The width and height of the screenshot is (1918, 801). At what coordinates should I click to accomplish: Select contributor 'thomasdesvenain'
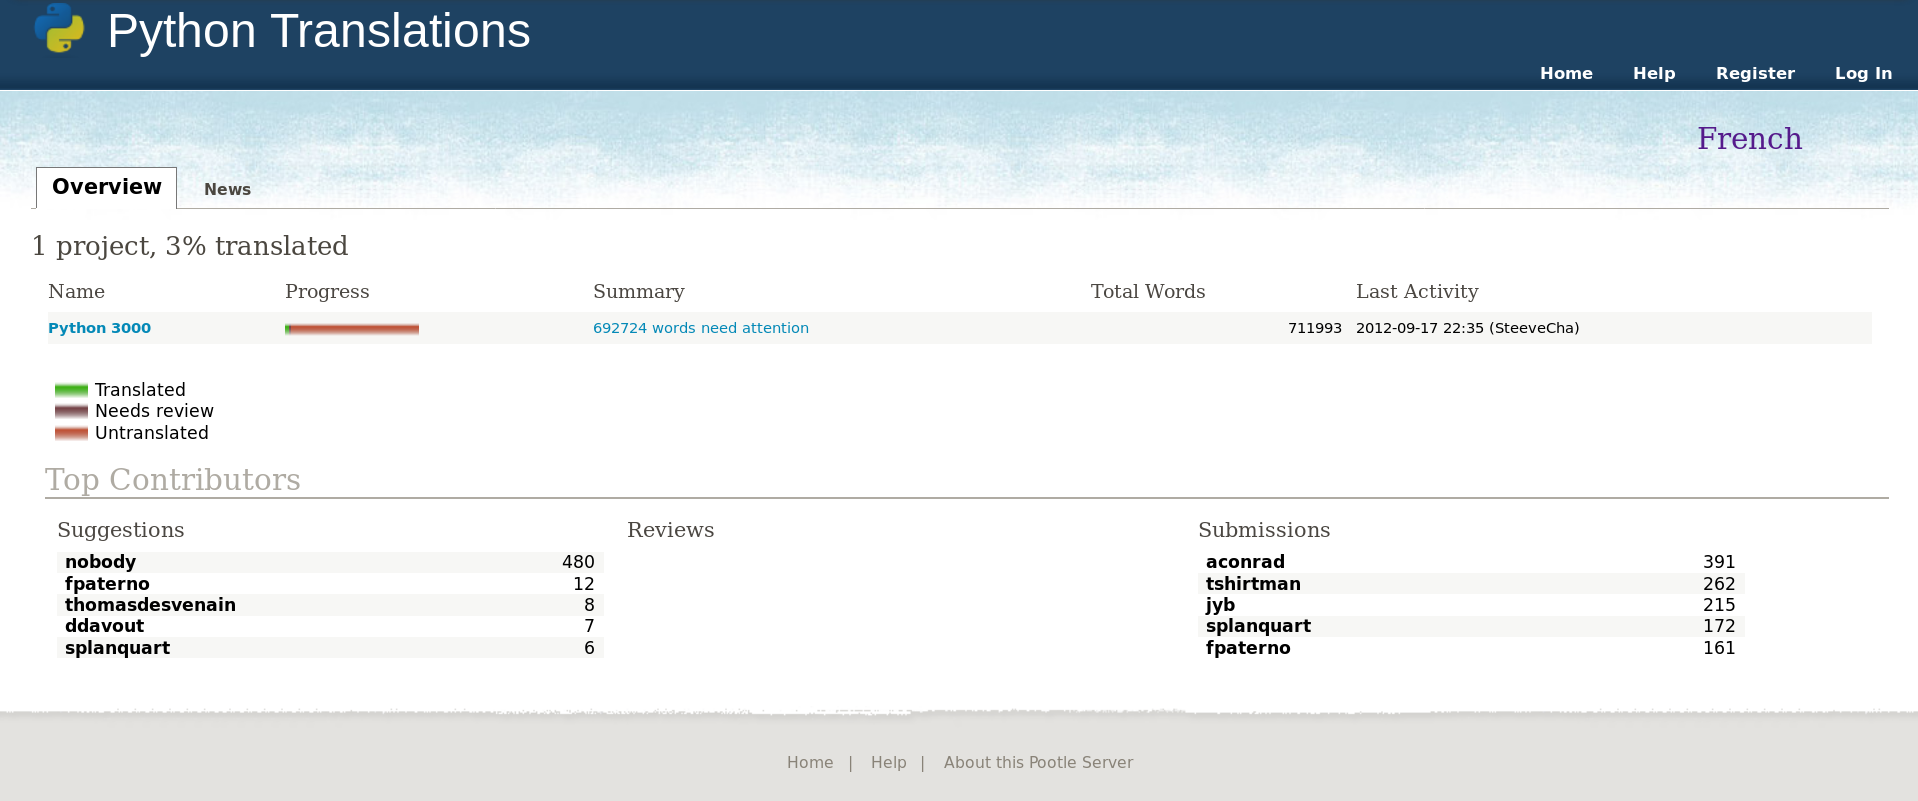150,605
